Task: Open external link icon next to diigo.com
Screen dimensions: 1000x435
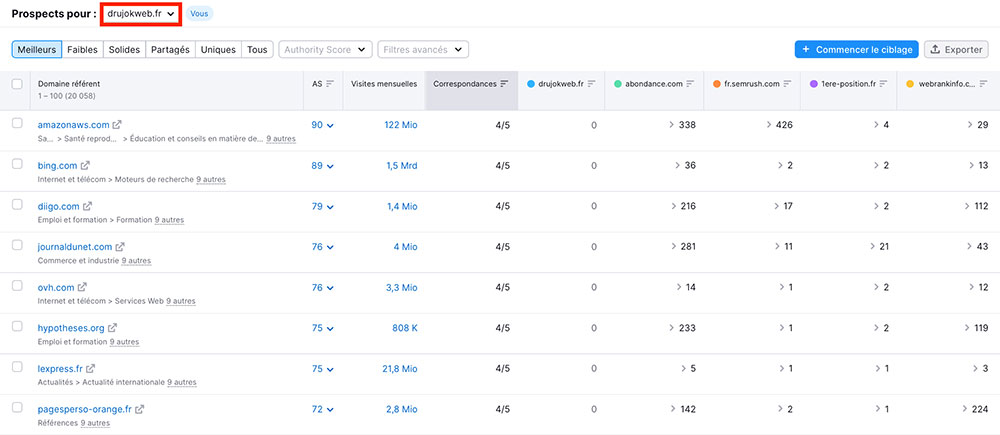Action: [x=87, y=206]
